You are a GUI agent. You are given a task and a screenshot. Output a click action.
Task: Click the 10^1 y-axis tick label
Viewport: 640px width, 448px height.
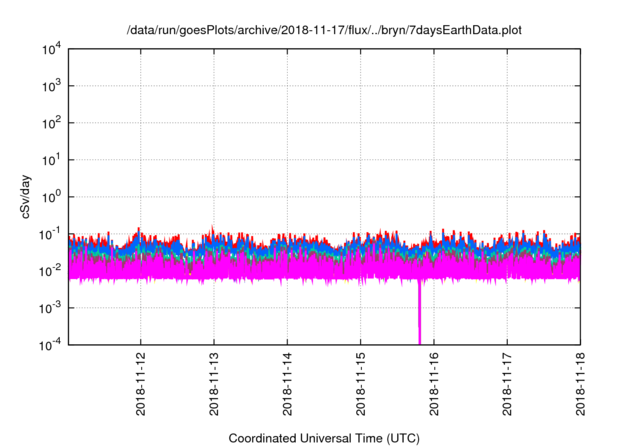[52, 160]
